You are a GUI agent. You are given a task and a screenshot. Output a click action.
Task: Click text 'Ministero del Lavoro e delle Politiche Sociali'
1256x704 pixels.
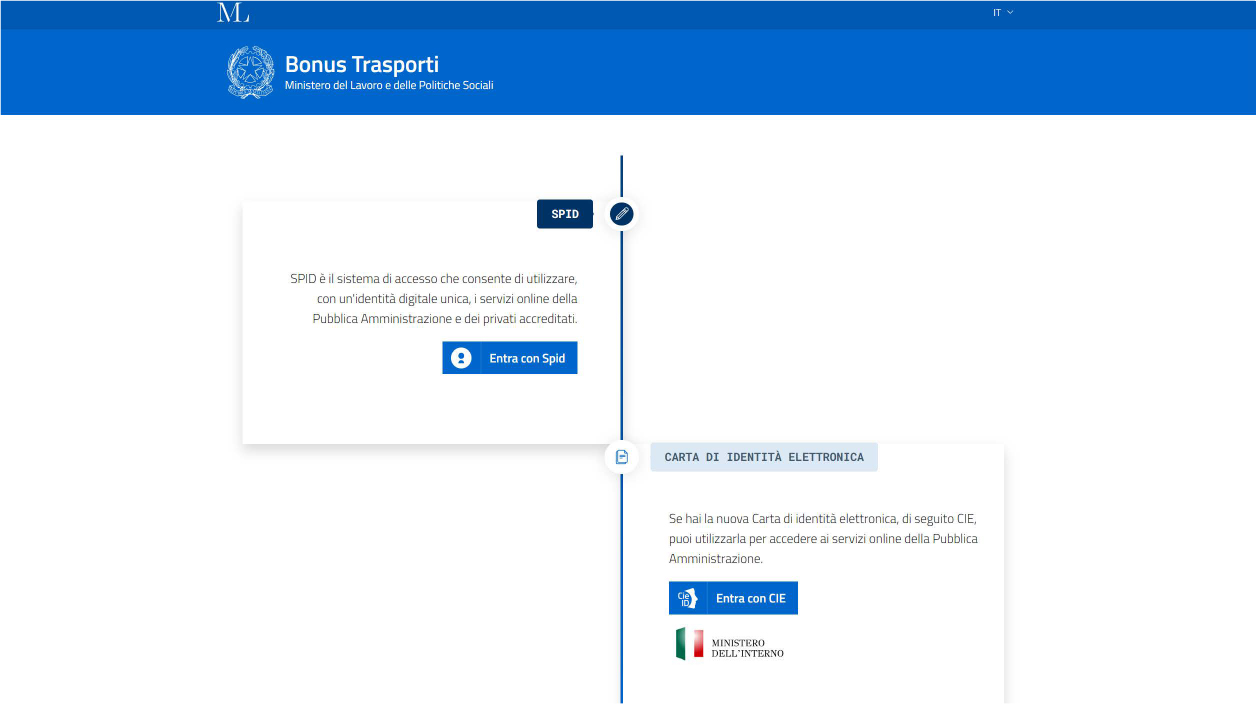point(389,85)
